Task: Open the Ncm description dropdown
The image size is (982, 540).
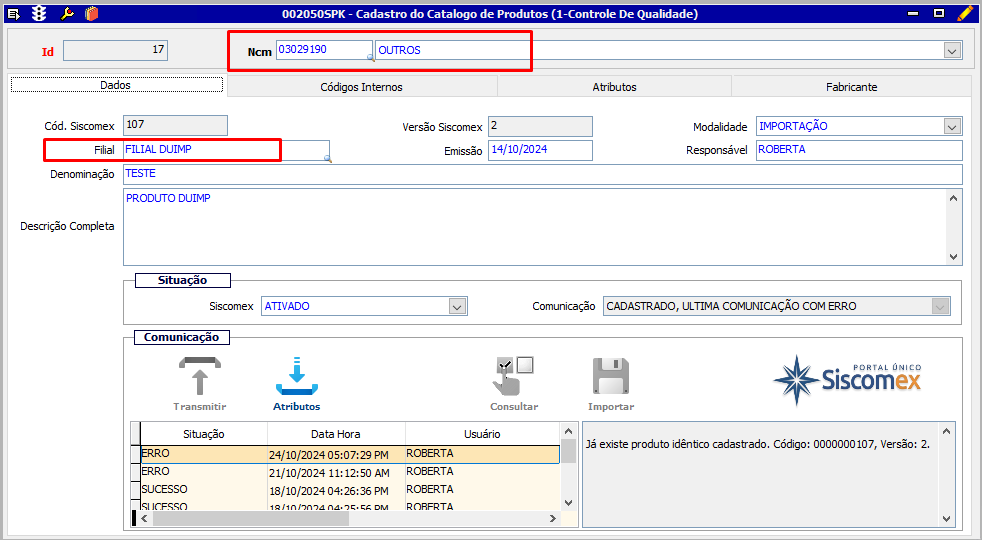Action: point(951,50)
